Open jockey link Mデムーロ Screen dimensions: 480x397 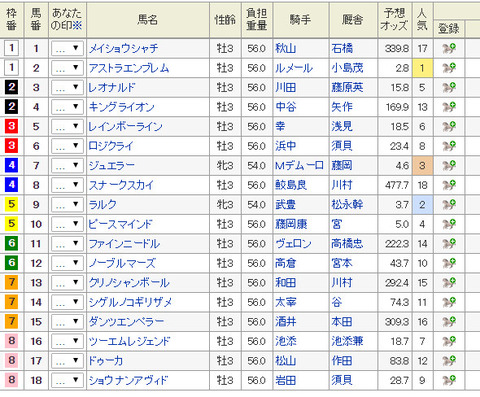click(x=299, y=165)
